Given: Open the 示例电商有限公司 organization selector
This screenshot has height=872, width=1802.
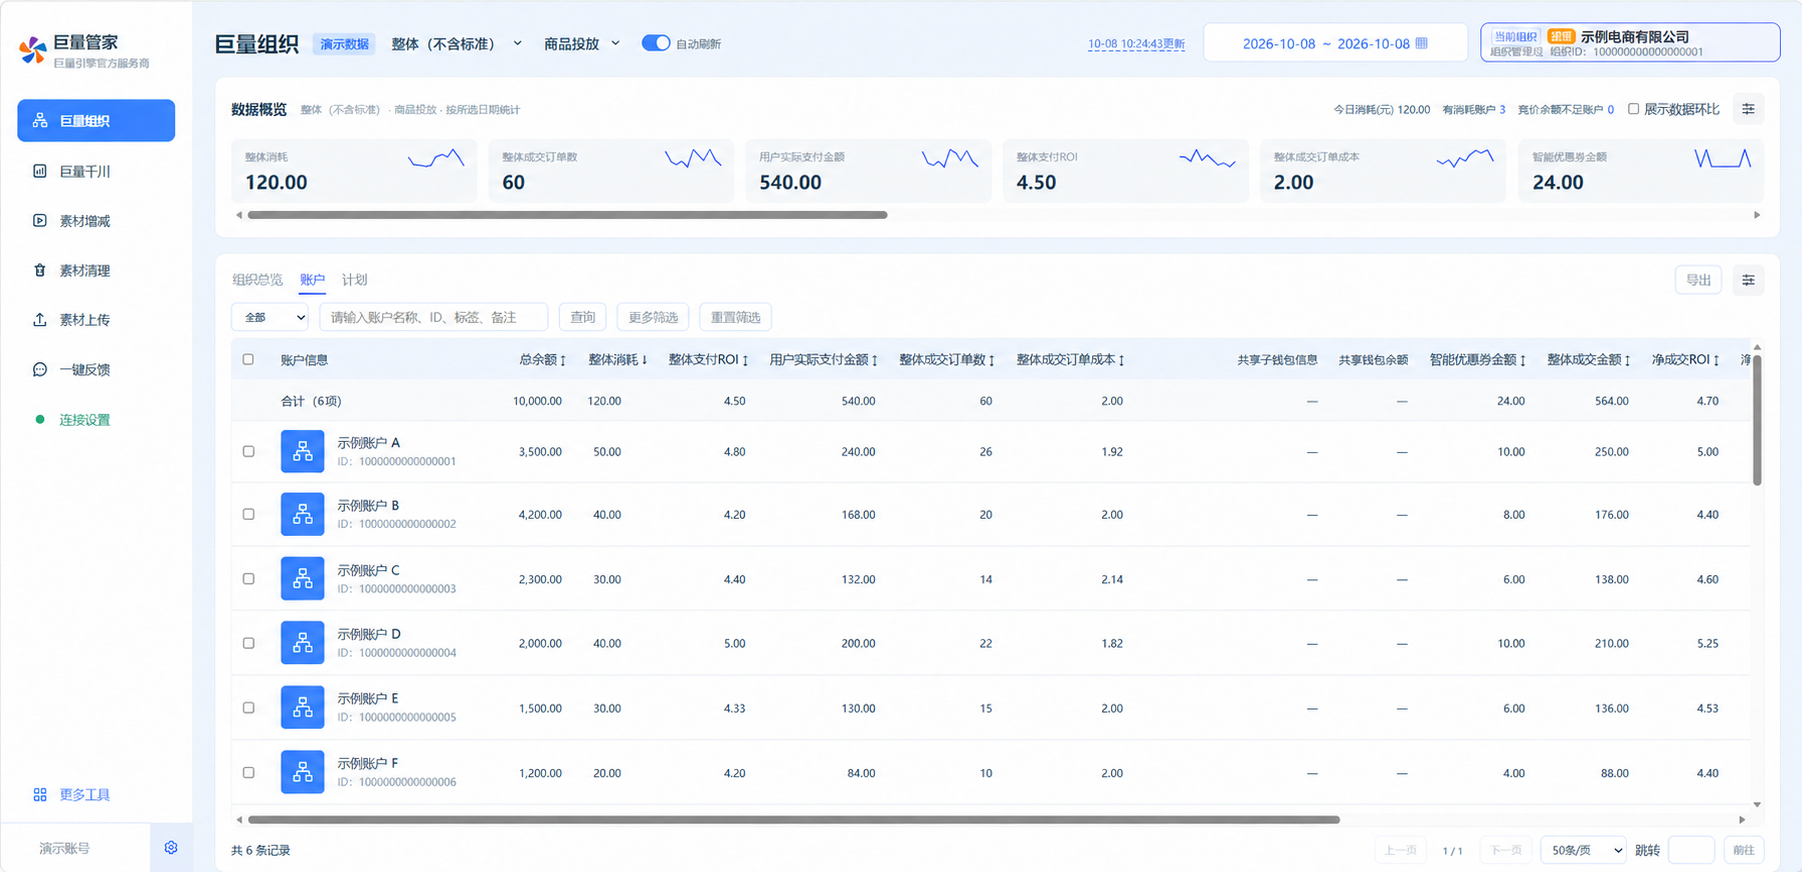Looking at the screenshot, I should 1630,43.
